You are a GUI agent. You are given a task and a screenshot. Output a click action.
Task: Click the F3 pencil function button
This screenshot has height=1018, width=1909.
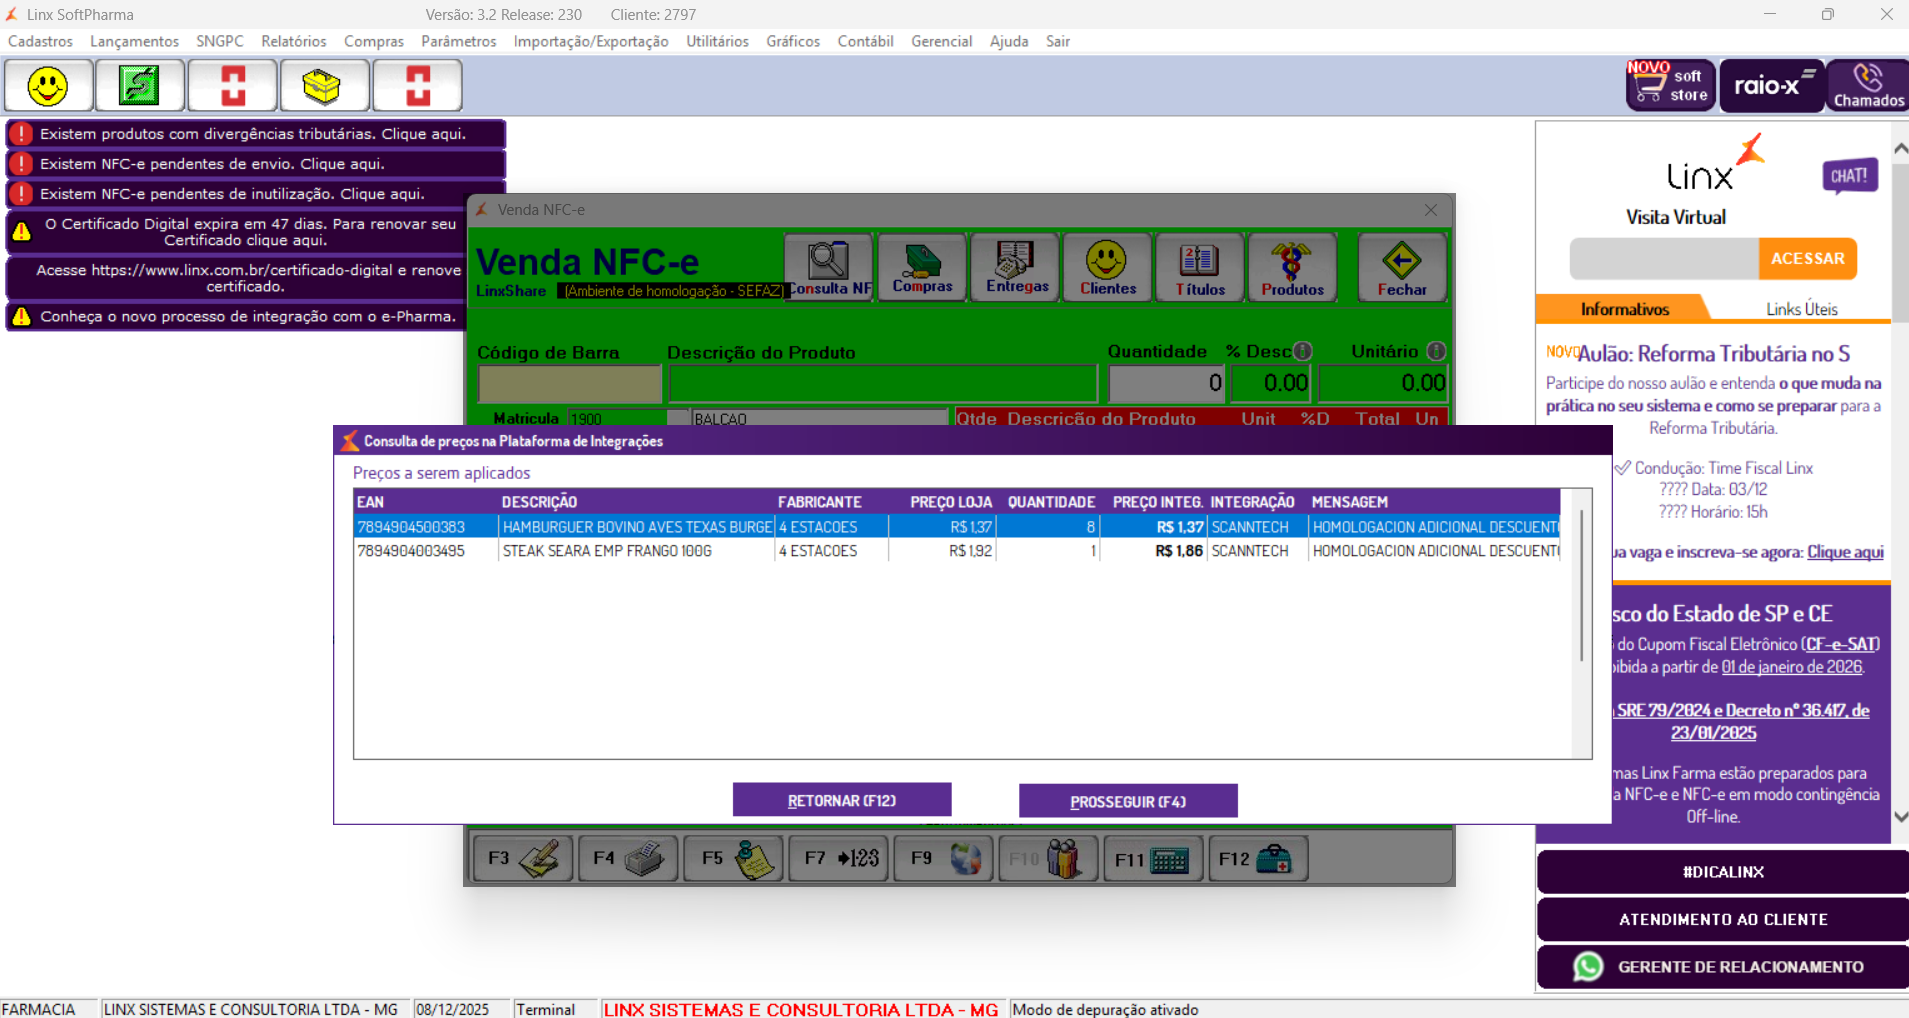[x=523, y=859]
